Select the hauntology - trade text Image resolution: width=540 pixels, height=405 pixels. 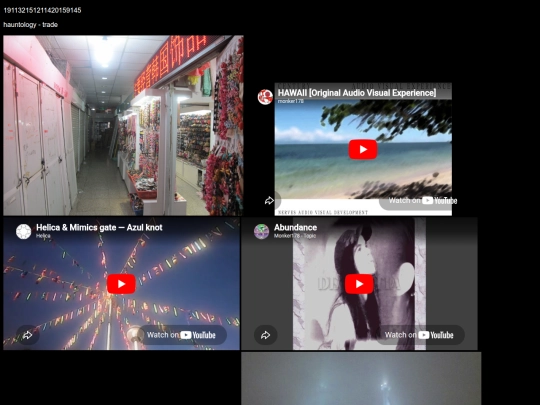pos(30,25)
